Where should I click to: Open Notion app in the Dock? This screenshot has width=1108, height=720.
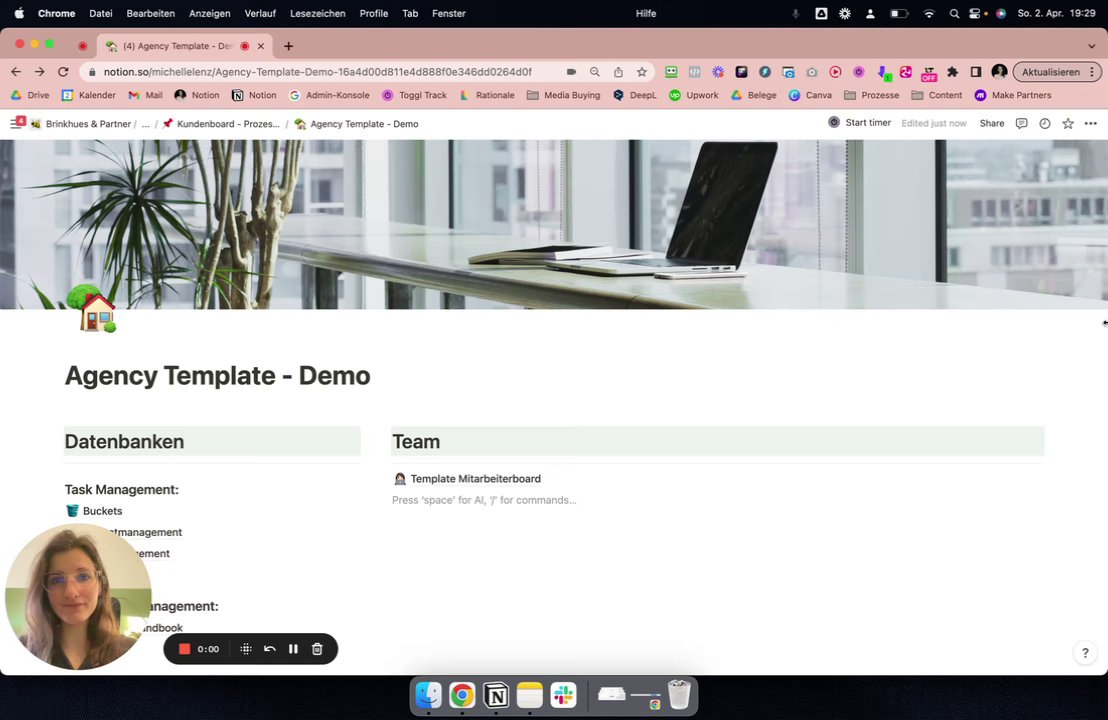[x=496, y=695]
